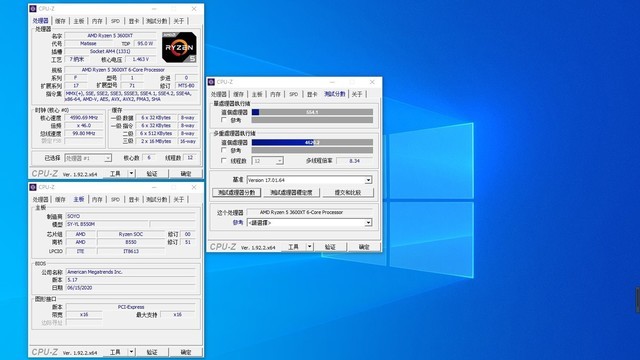The image size is (640, 360).
Task: Switch to 缓存 tab in processor window
Action: coord(60,21)
